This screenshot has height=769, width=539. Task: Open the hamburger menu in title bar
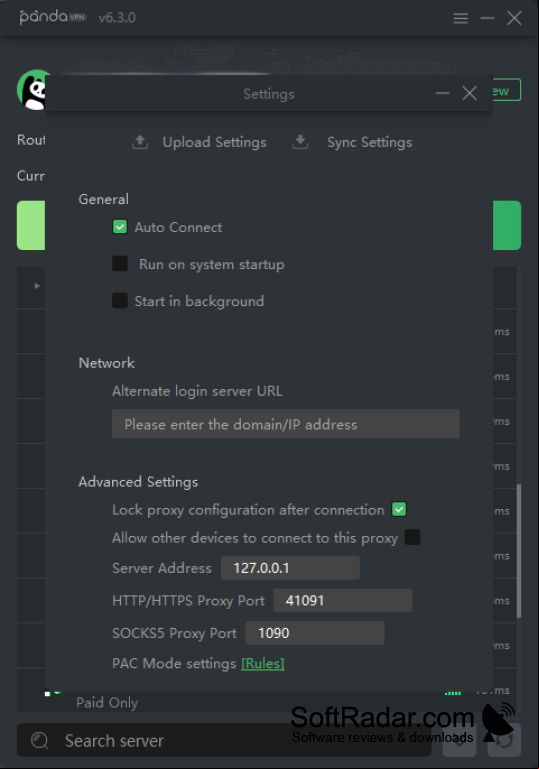[x=460, y=19]
